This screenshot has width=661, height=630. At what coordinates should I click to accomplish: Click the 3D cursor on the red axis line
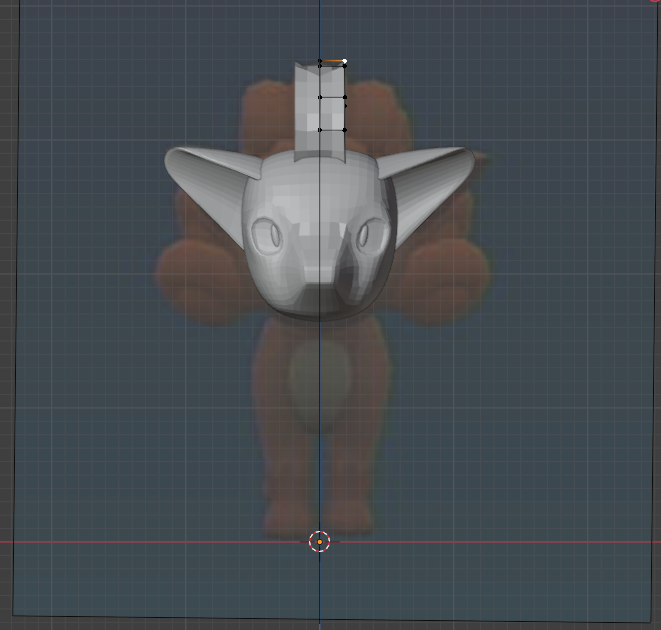point(320,541)
